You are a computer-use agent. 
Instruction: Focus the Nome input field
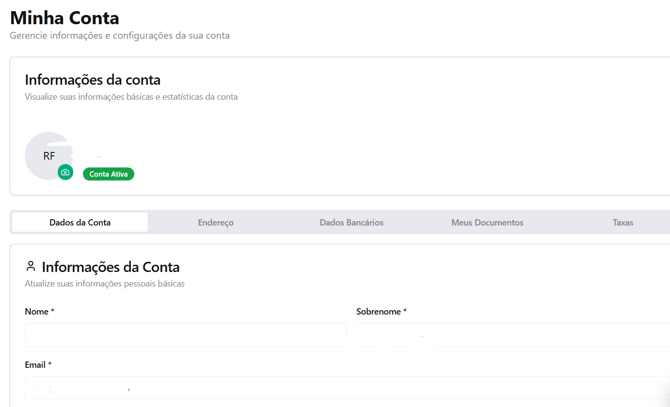185,335
